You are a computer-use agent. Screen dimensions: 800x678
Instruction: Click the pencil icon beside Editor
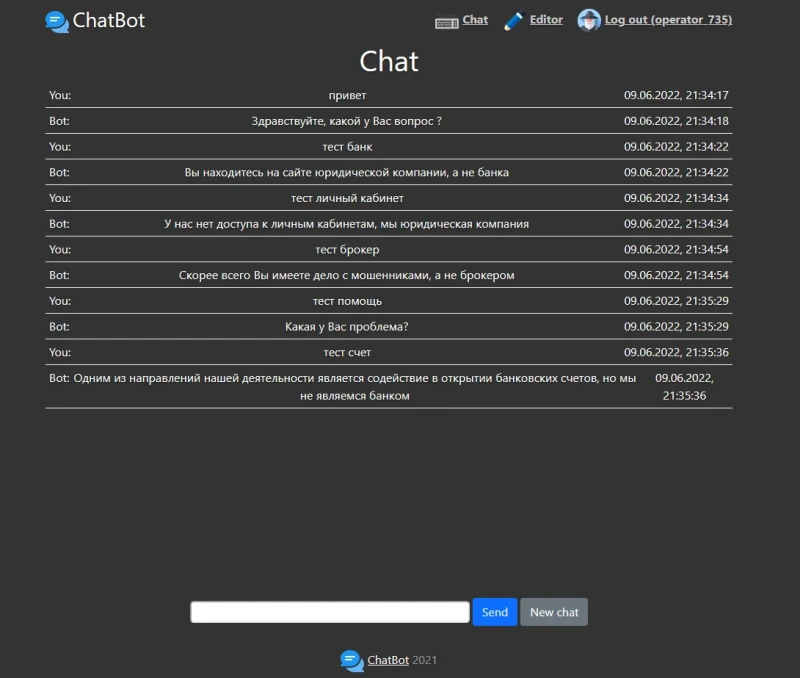click(514, 21)
